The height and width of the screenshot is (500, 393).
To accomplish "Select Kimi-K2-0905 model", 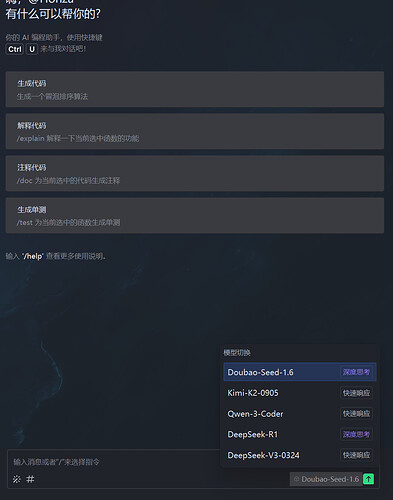I will pos(300,393).
